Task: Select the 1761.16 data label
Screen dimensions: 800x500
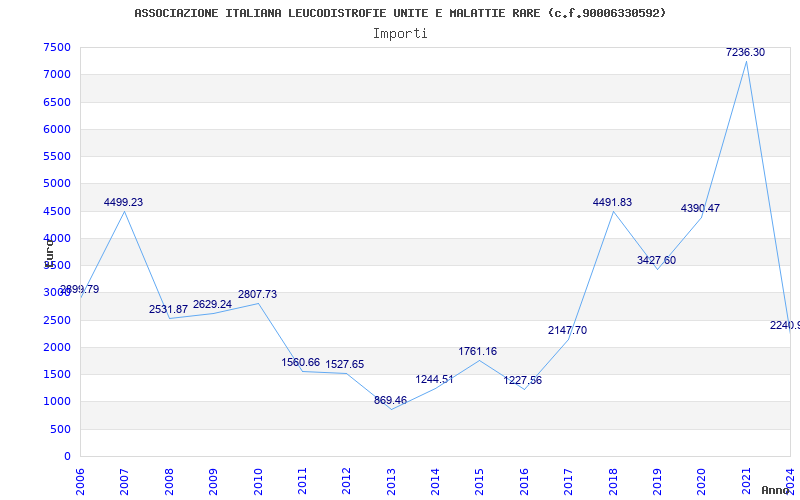Action: [477, 351]
